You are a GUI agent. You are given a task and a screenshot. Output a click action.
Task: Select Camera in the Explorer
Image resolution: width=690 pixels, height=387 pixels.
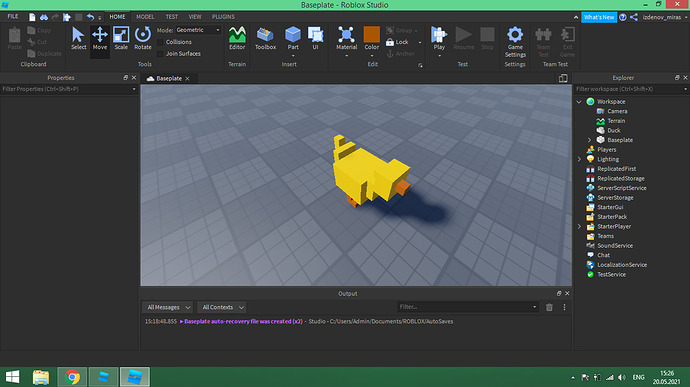[617, 111]
